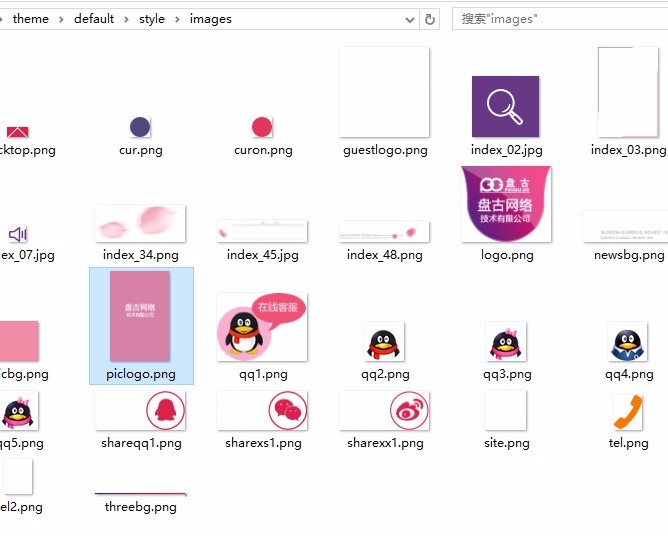Click the tel.png file name label

(x=628, y=443)
